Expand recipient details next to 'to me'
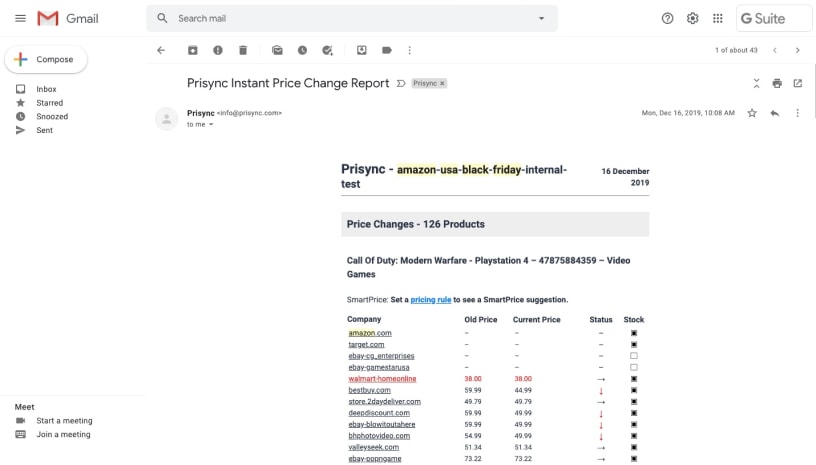 pyautogui.click(x=211, y=125)
